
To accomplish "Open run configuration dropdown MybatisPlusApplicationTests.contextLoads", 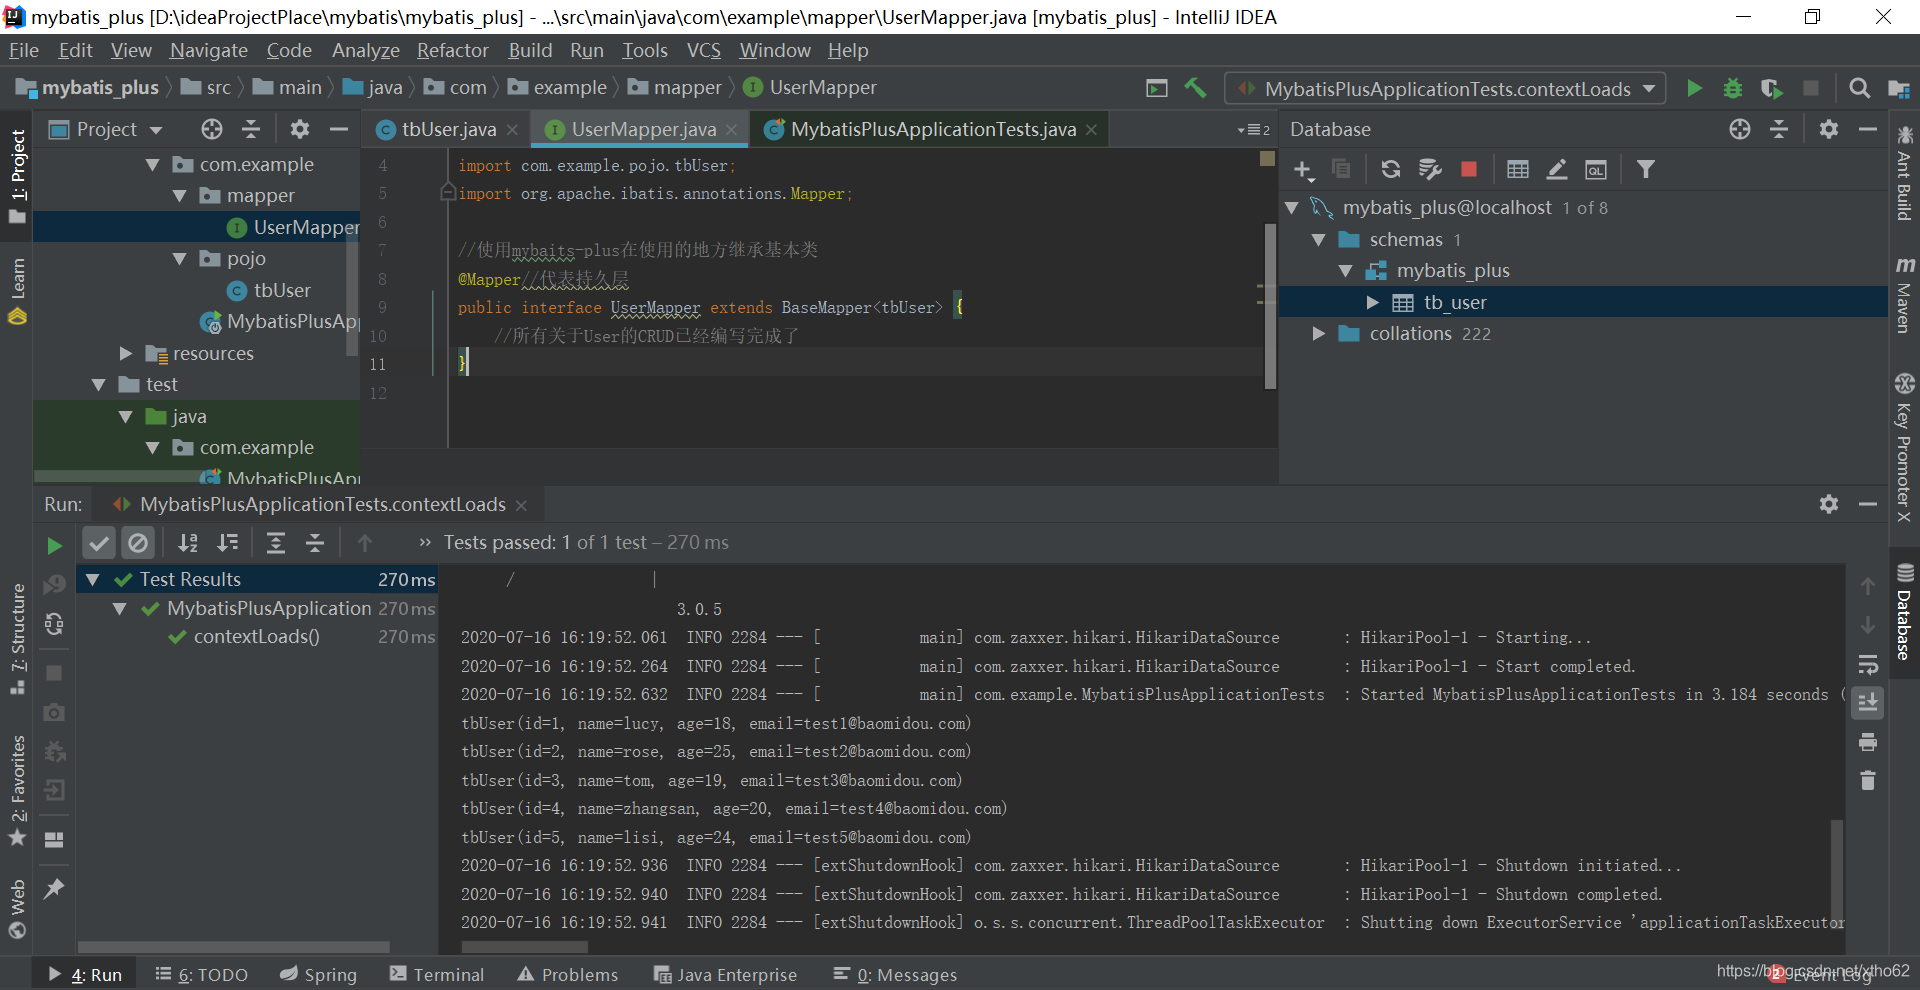I will 1445,89.
